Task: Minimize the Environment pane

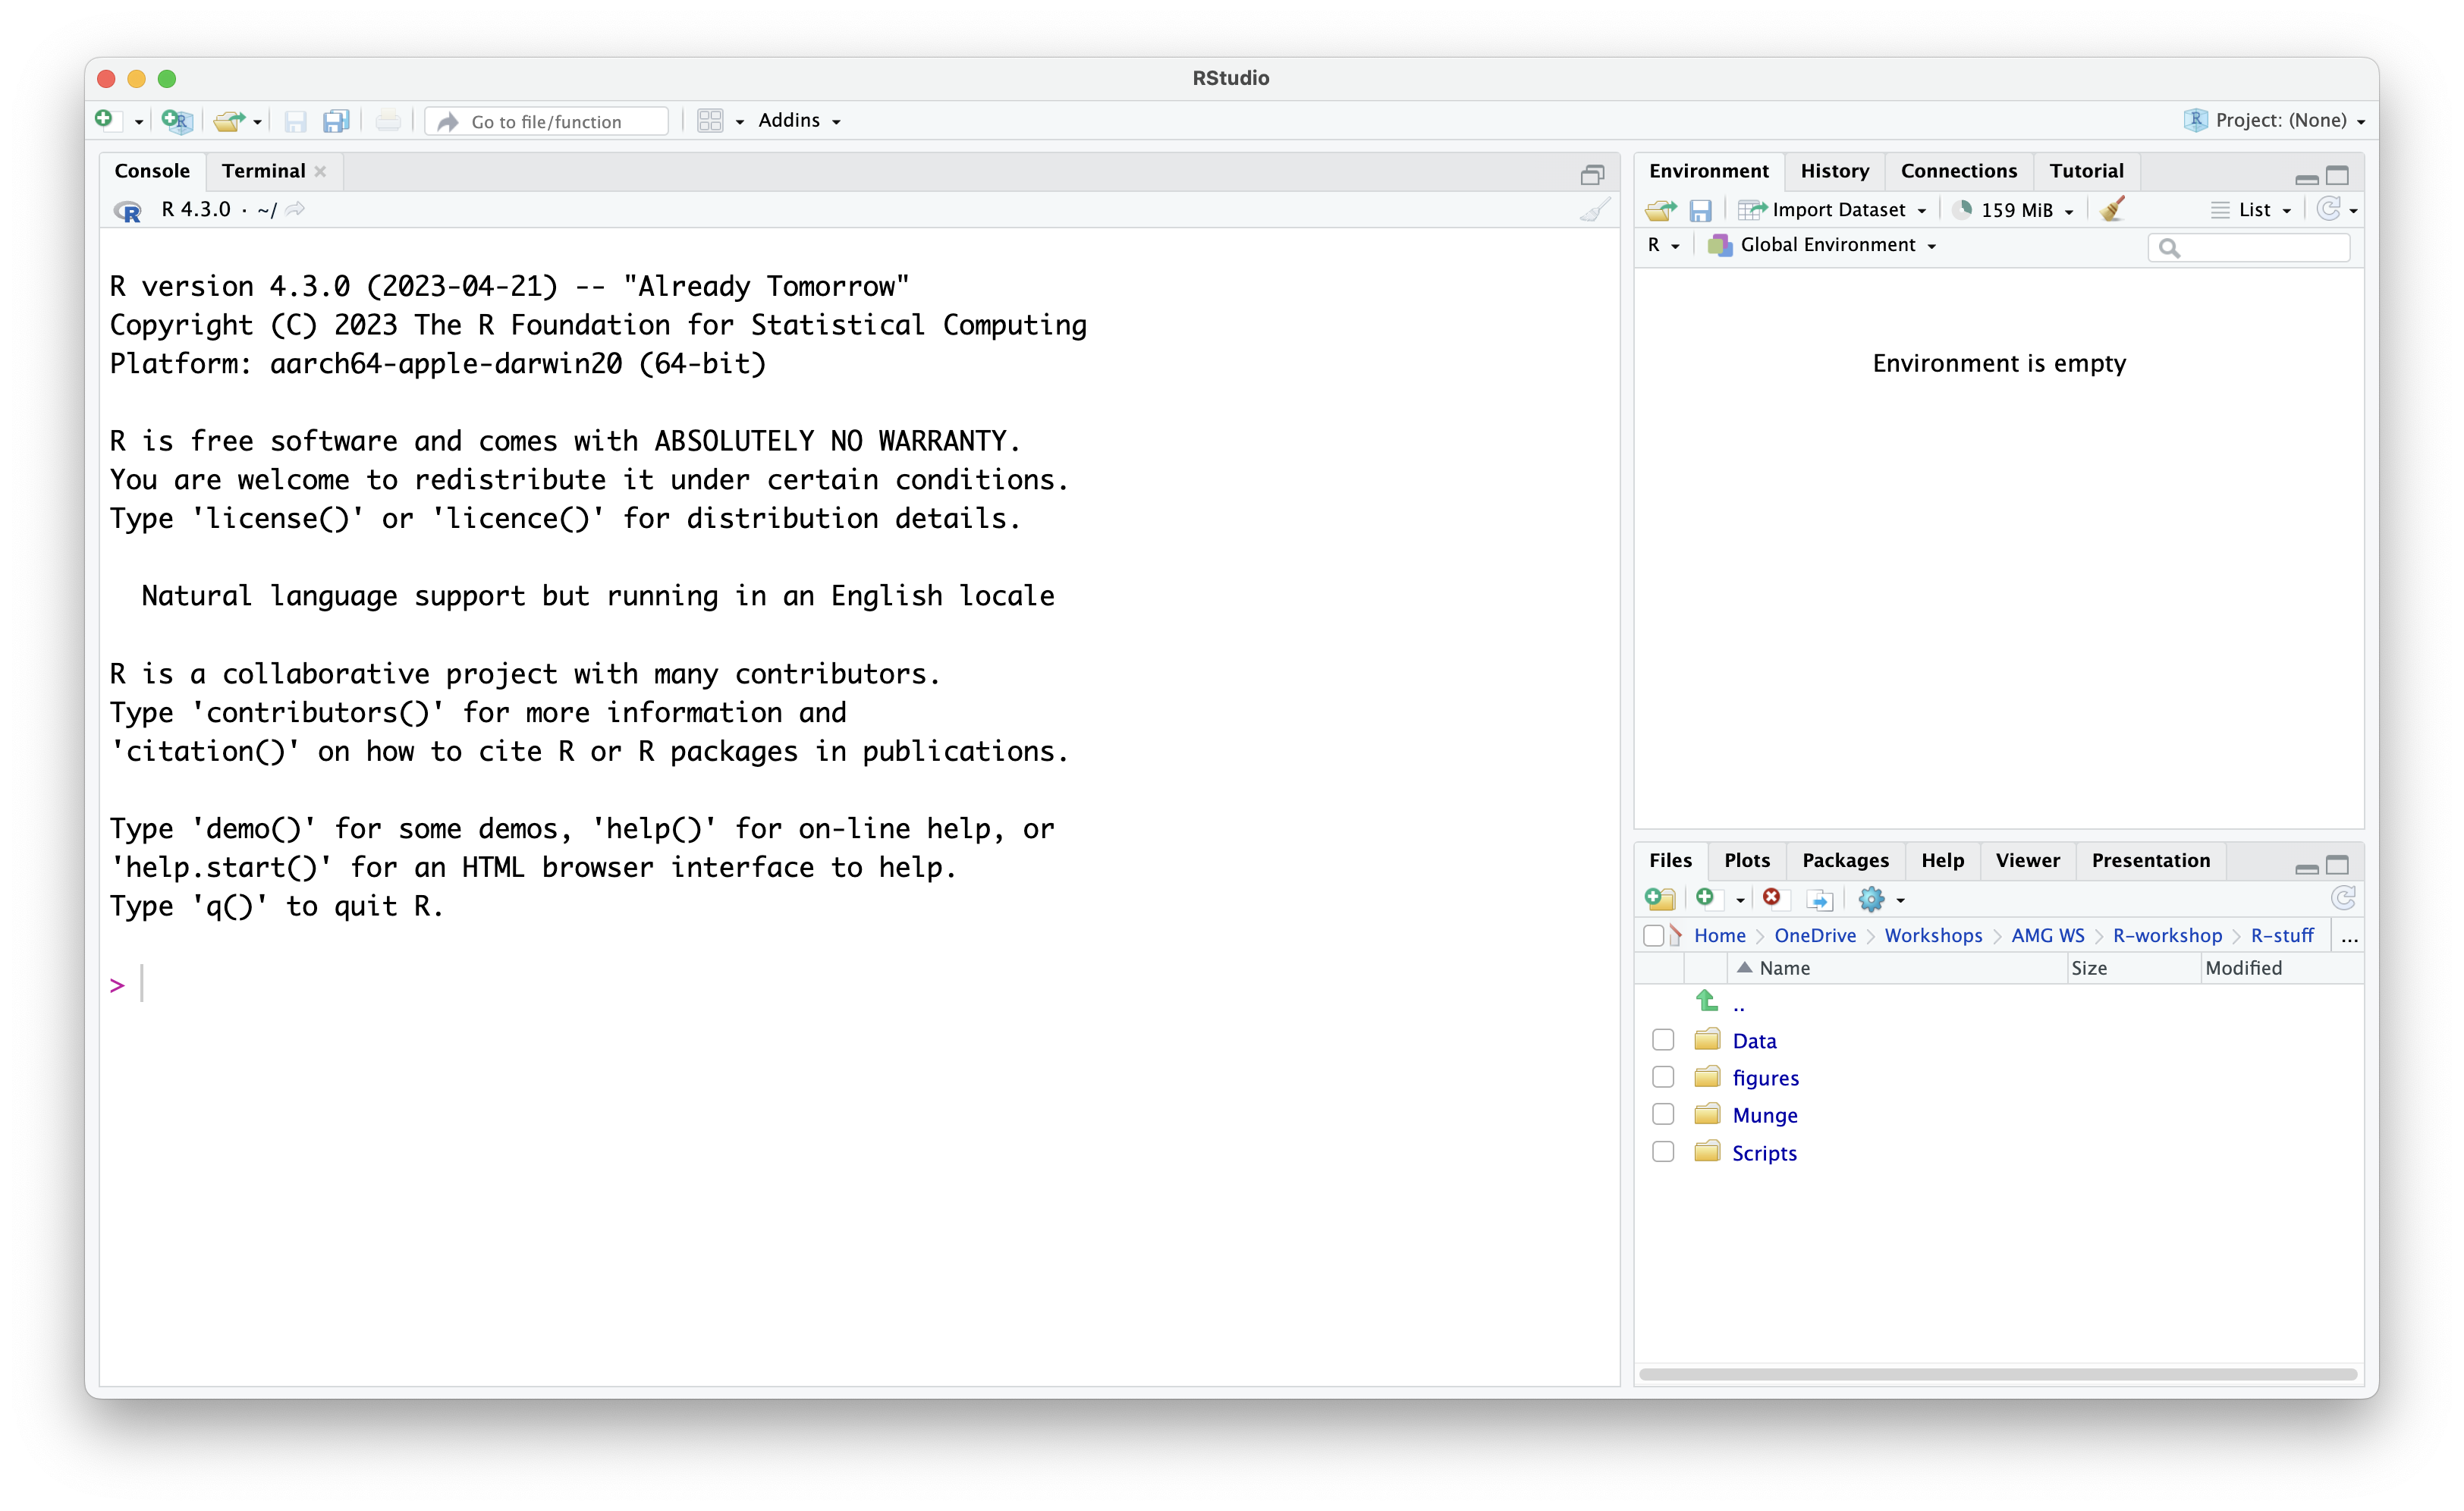Action: pyautogui.click(x=2307, y=178)
